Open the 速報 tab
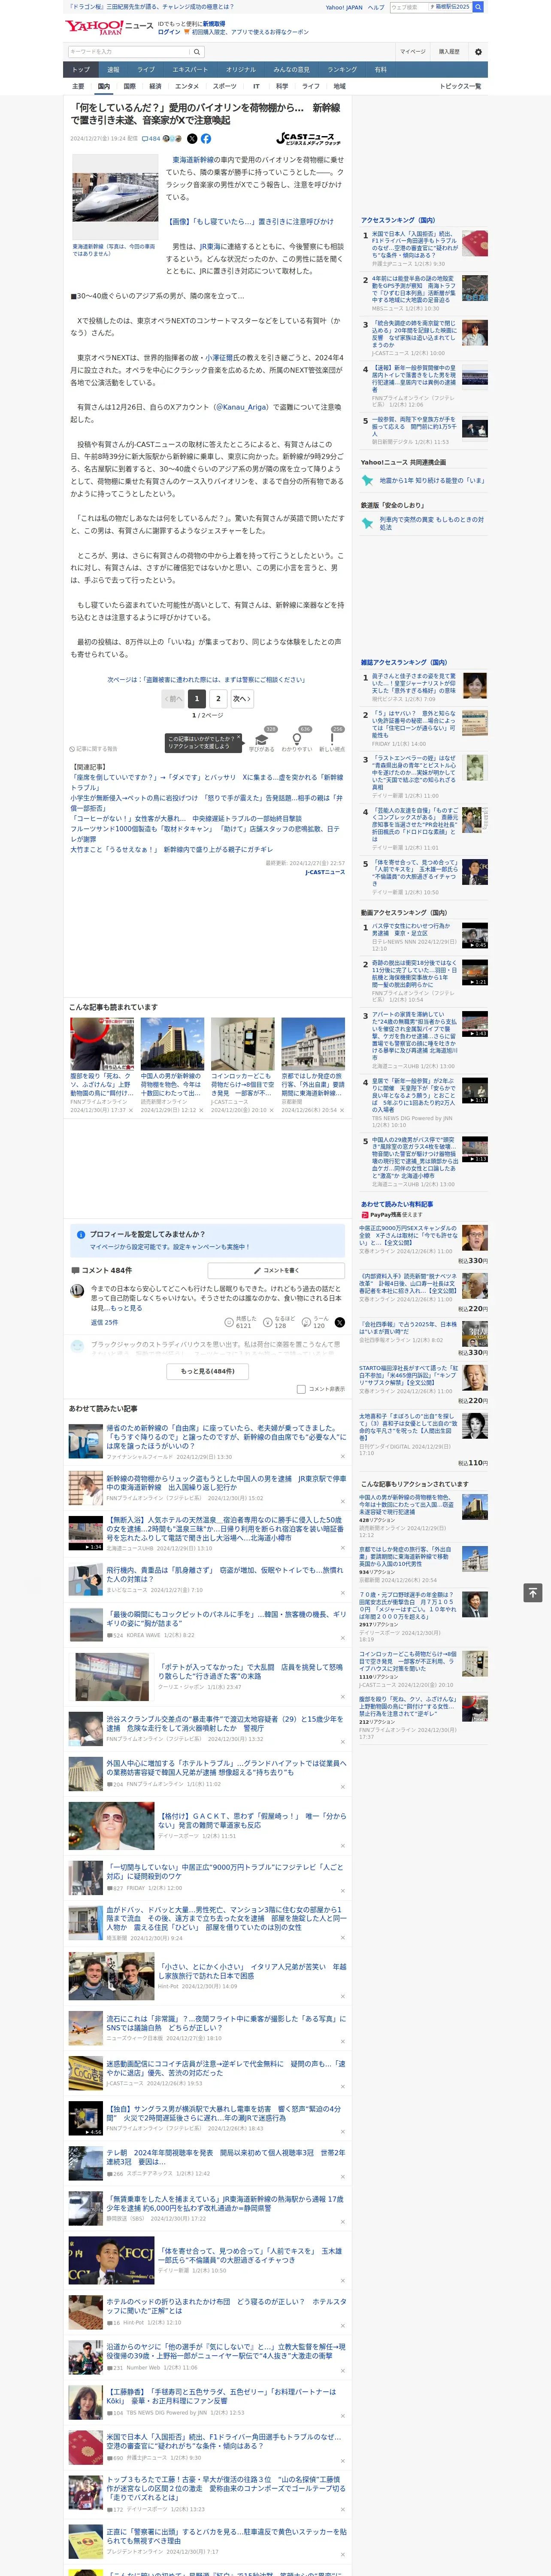Image resolution: width=551 pixels, height=2576 pixels. tap(113, 70)
